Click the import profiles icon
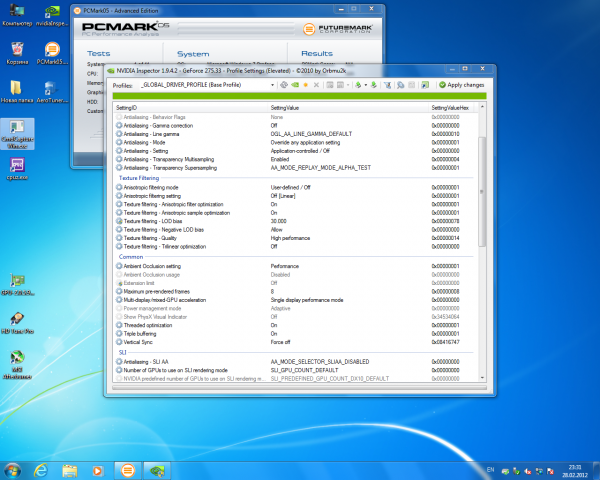This screenshot has width=600, height=480. click(x=373, y=85)
